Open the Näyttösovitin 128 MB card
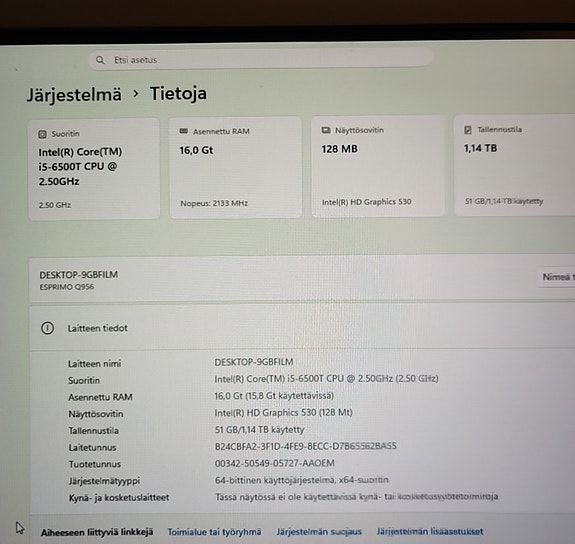The height and width of the screenshot is (544, 575). pos(378,166)
